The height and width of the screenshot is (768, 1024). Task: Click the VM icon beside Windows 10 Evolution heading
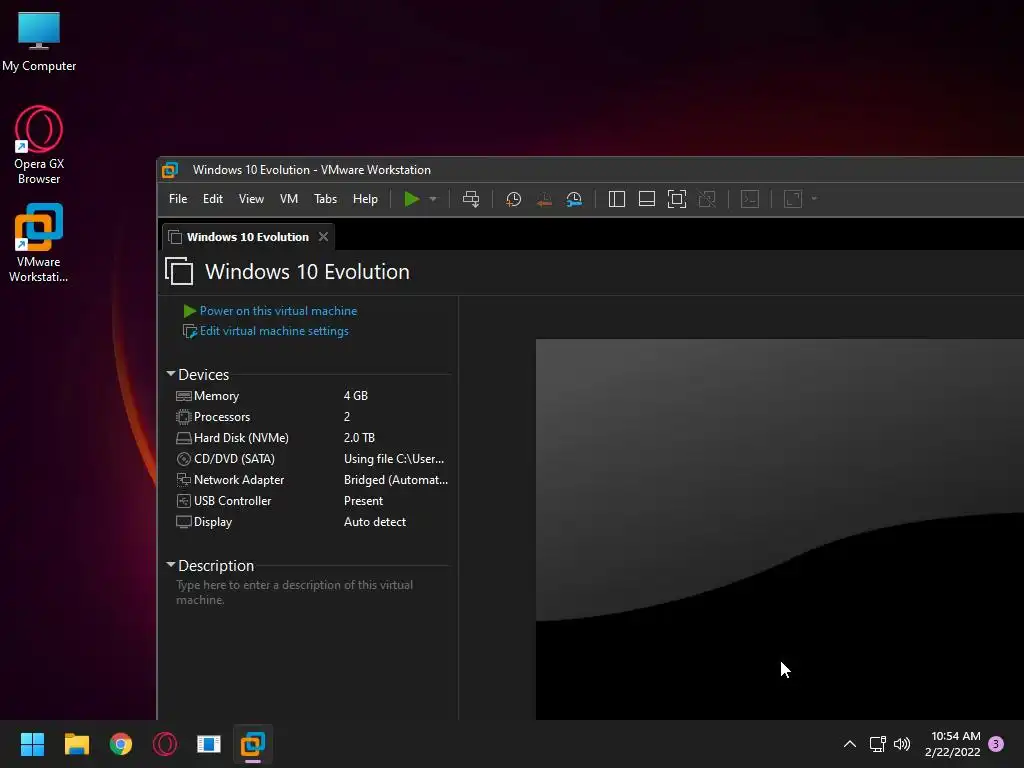click(179, 271)
